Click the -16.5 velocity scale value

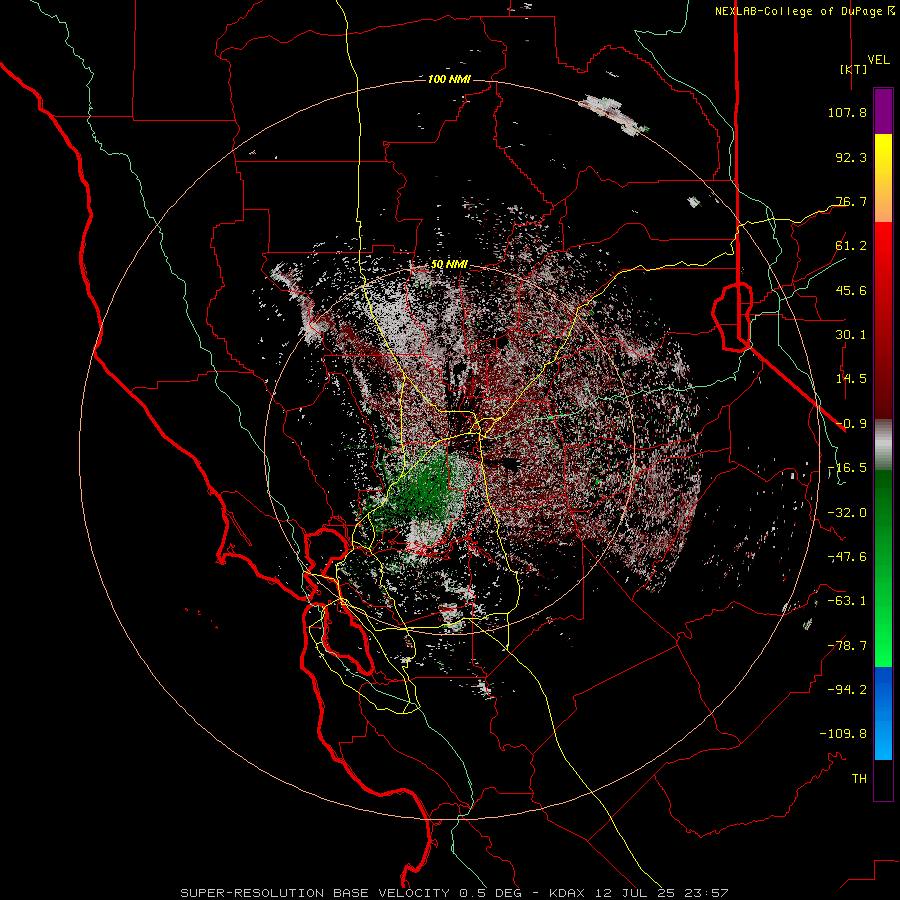(847, 468)
